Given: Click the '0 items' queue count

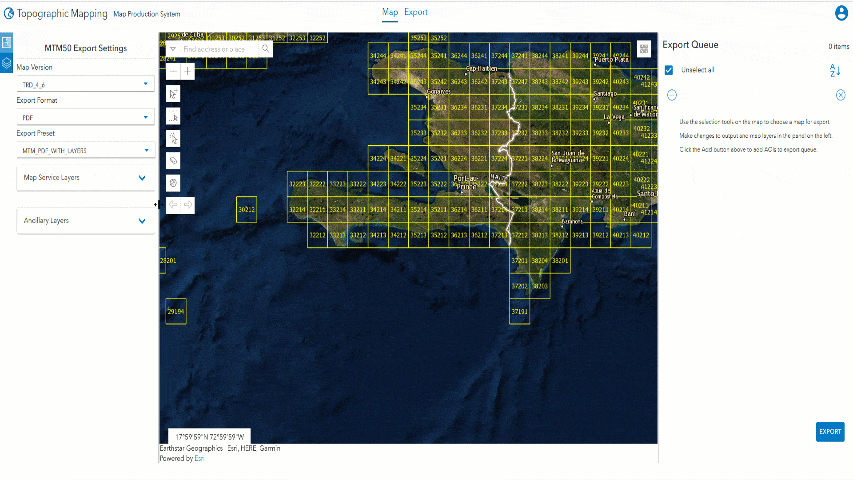Looking at the screenshot, I should [x=839, y=47].
